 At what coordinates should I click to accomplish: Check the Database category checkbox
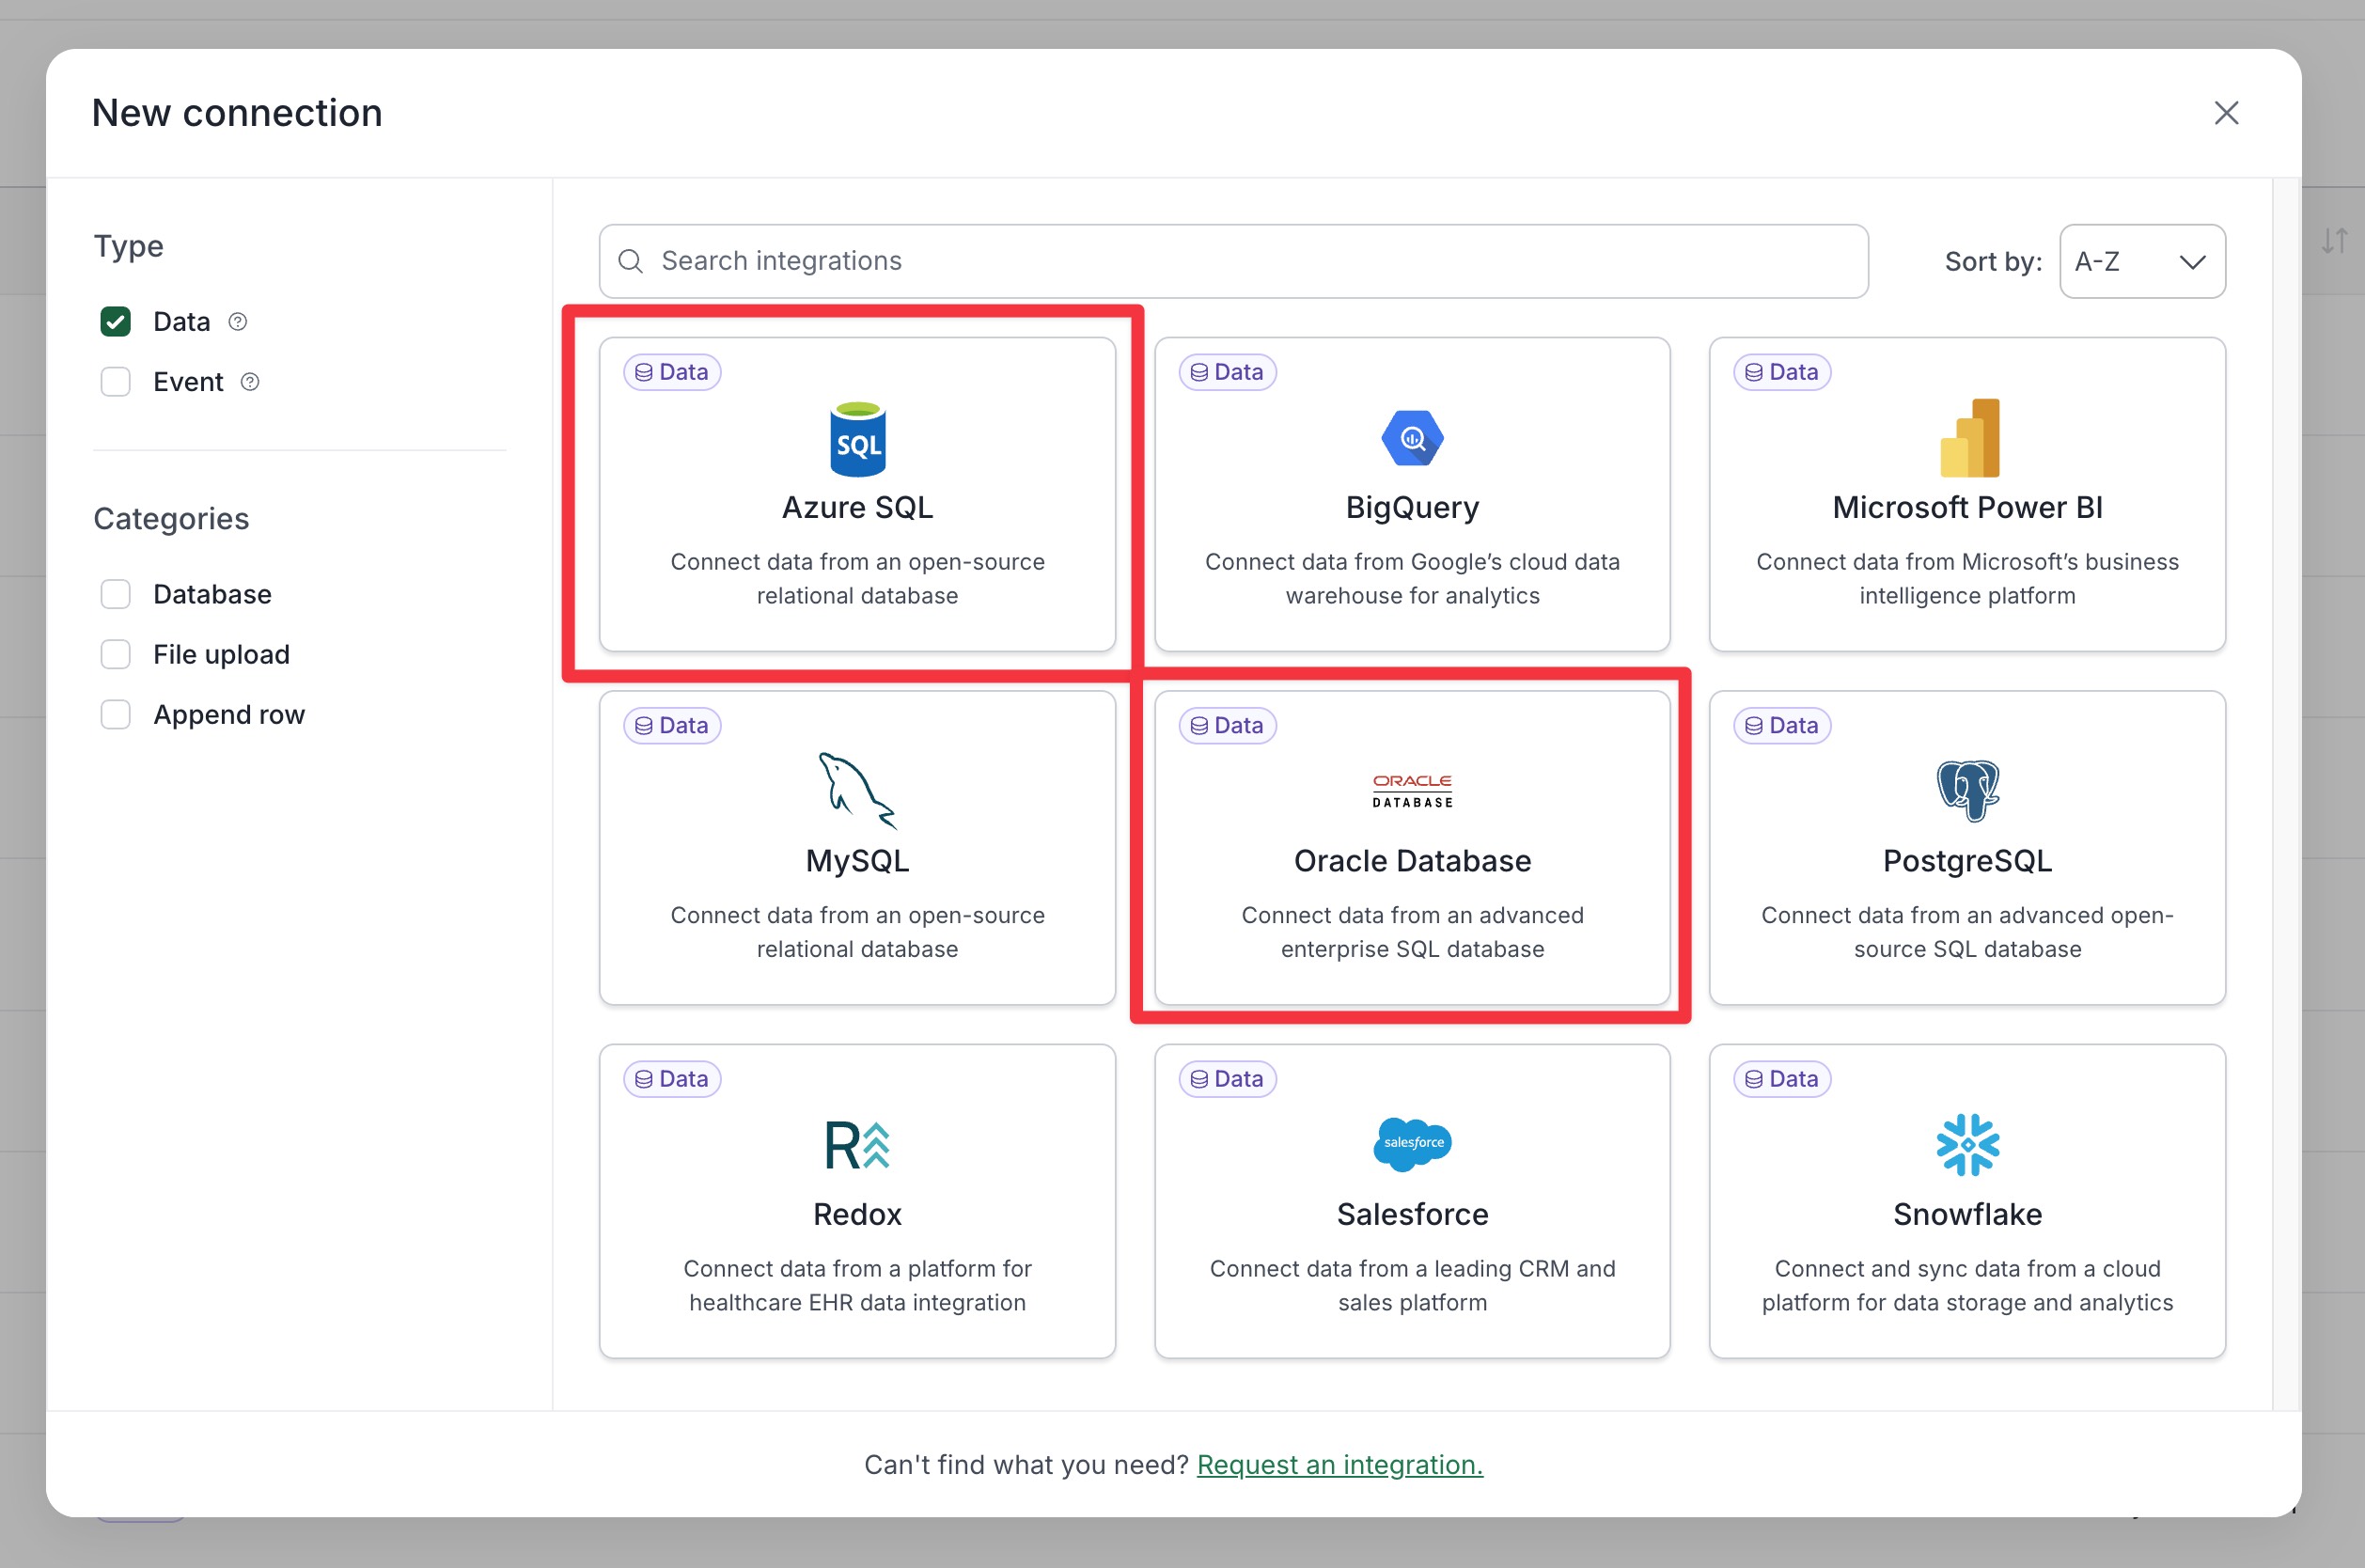click(x=116, y=594)
